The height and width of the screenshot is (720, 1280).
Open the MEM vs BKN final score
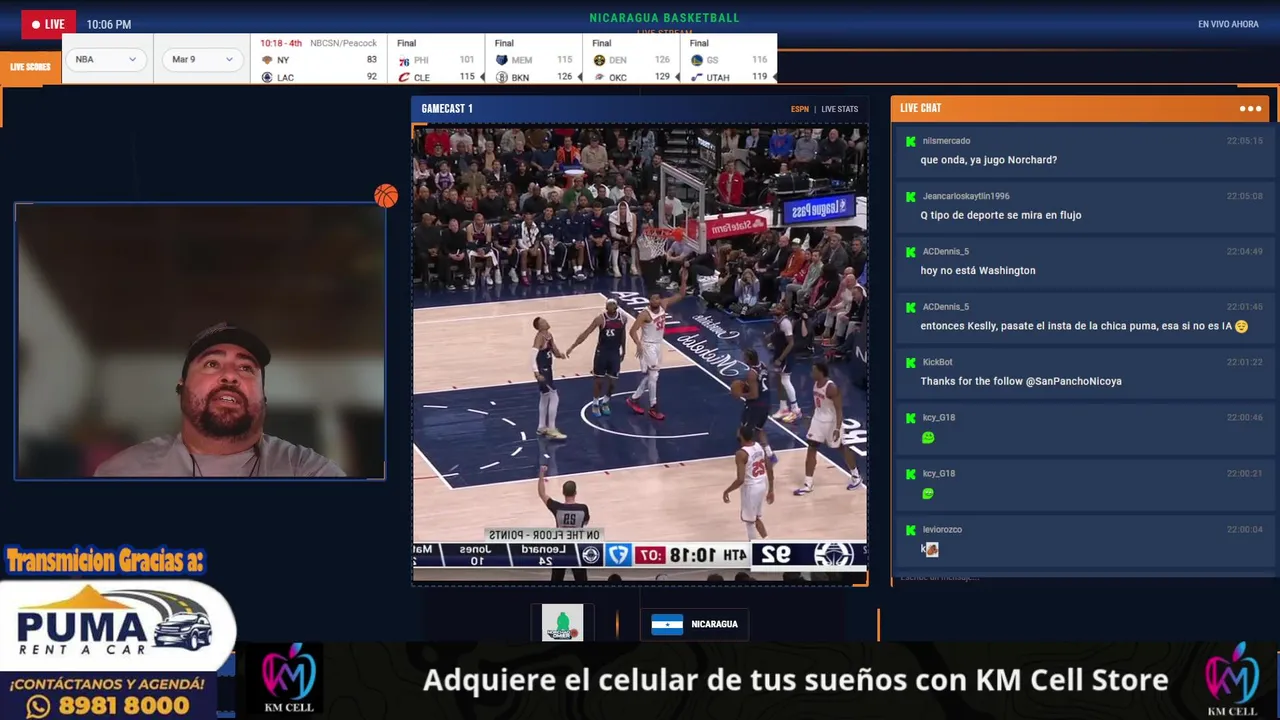534,60
